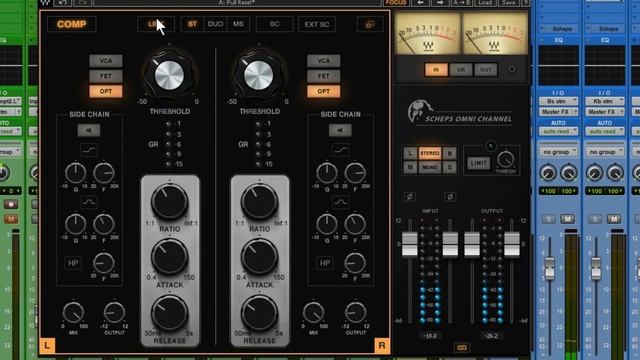This screenshot has width=640, height=360.
Task: Click the redo arrow in plugin toolbar
Action: tap(82, 3)
